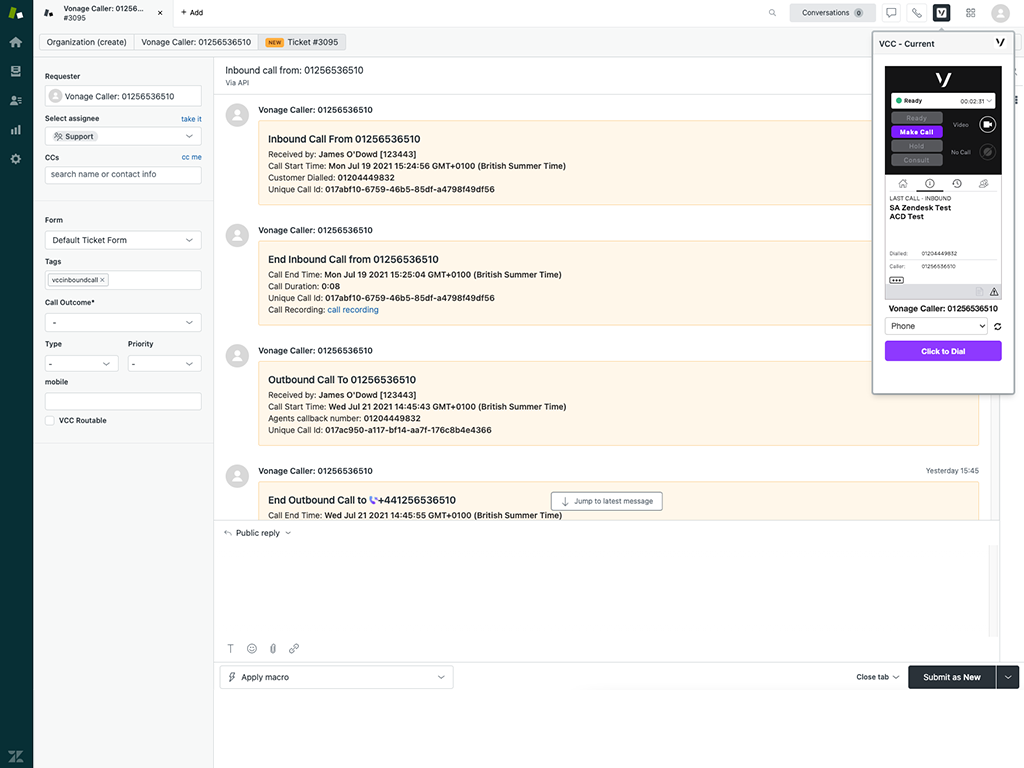Open the Customers icon in left sidebar
The image size is (1024, 768).
[x=16, y=101]
